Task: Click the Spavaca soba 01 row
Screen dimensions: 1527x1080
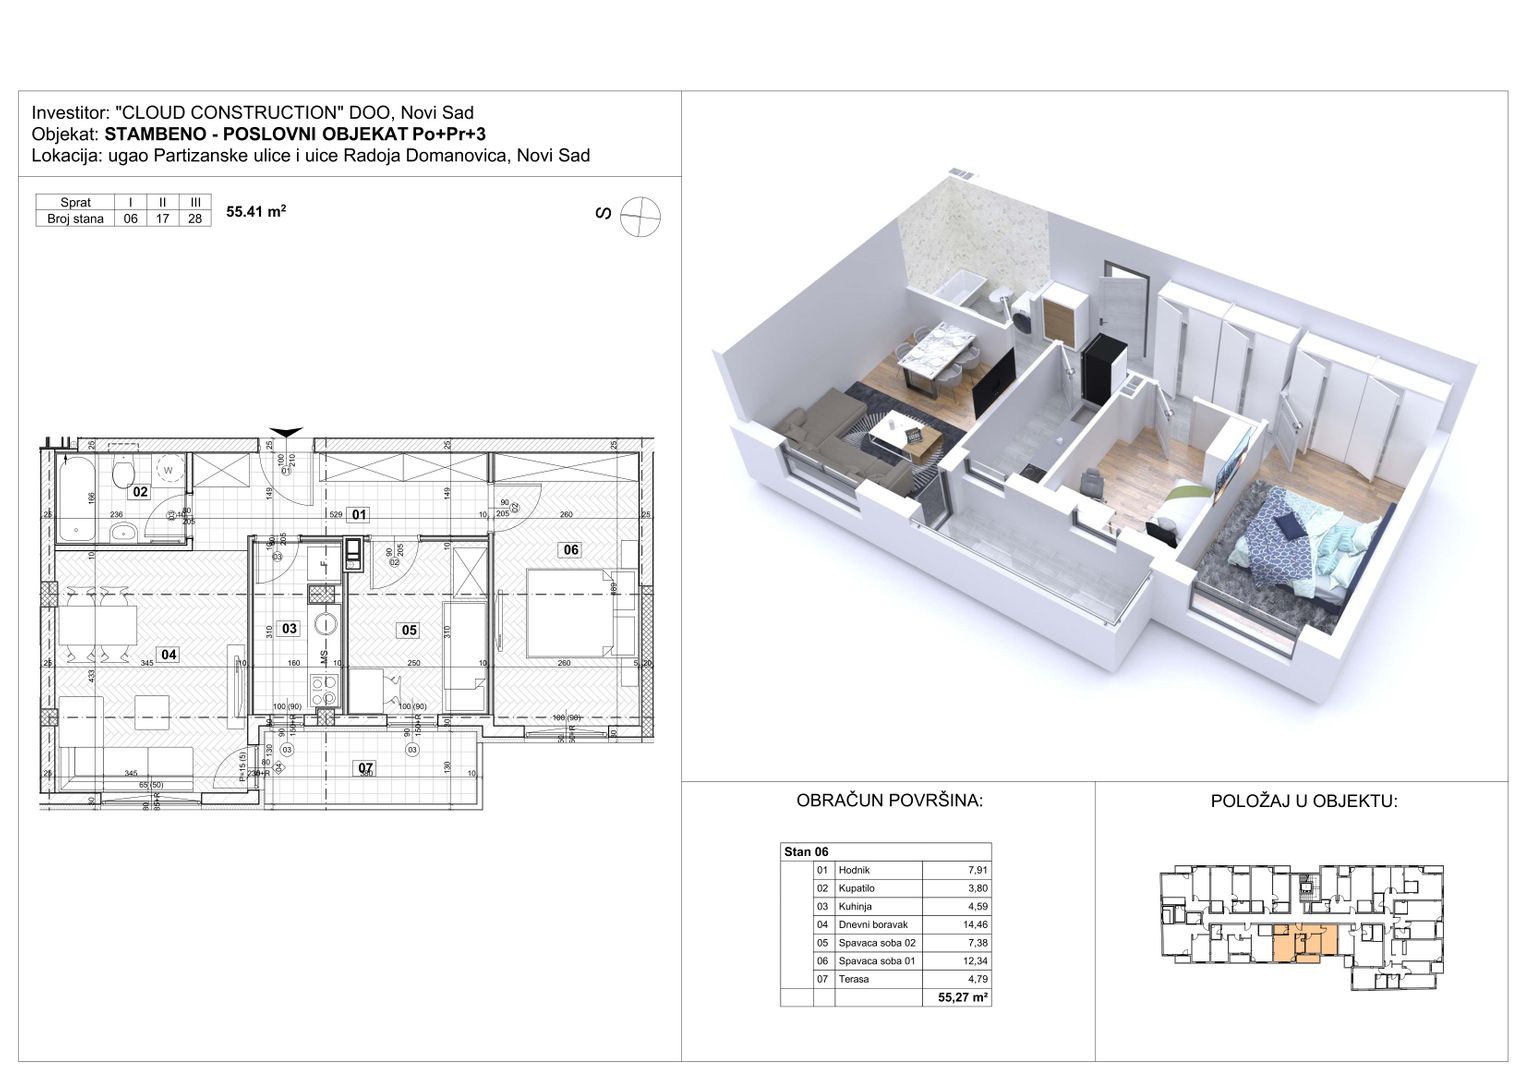Action: coord(901,961)
